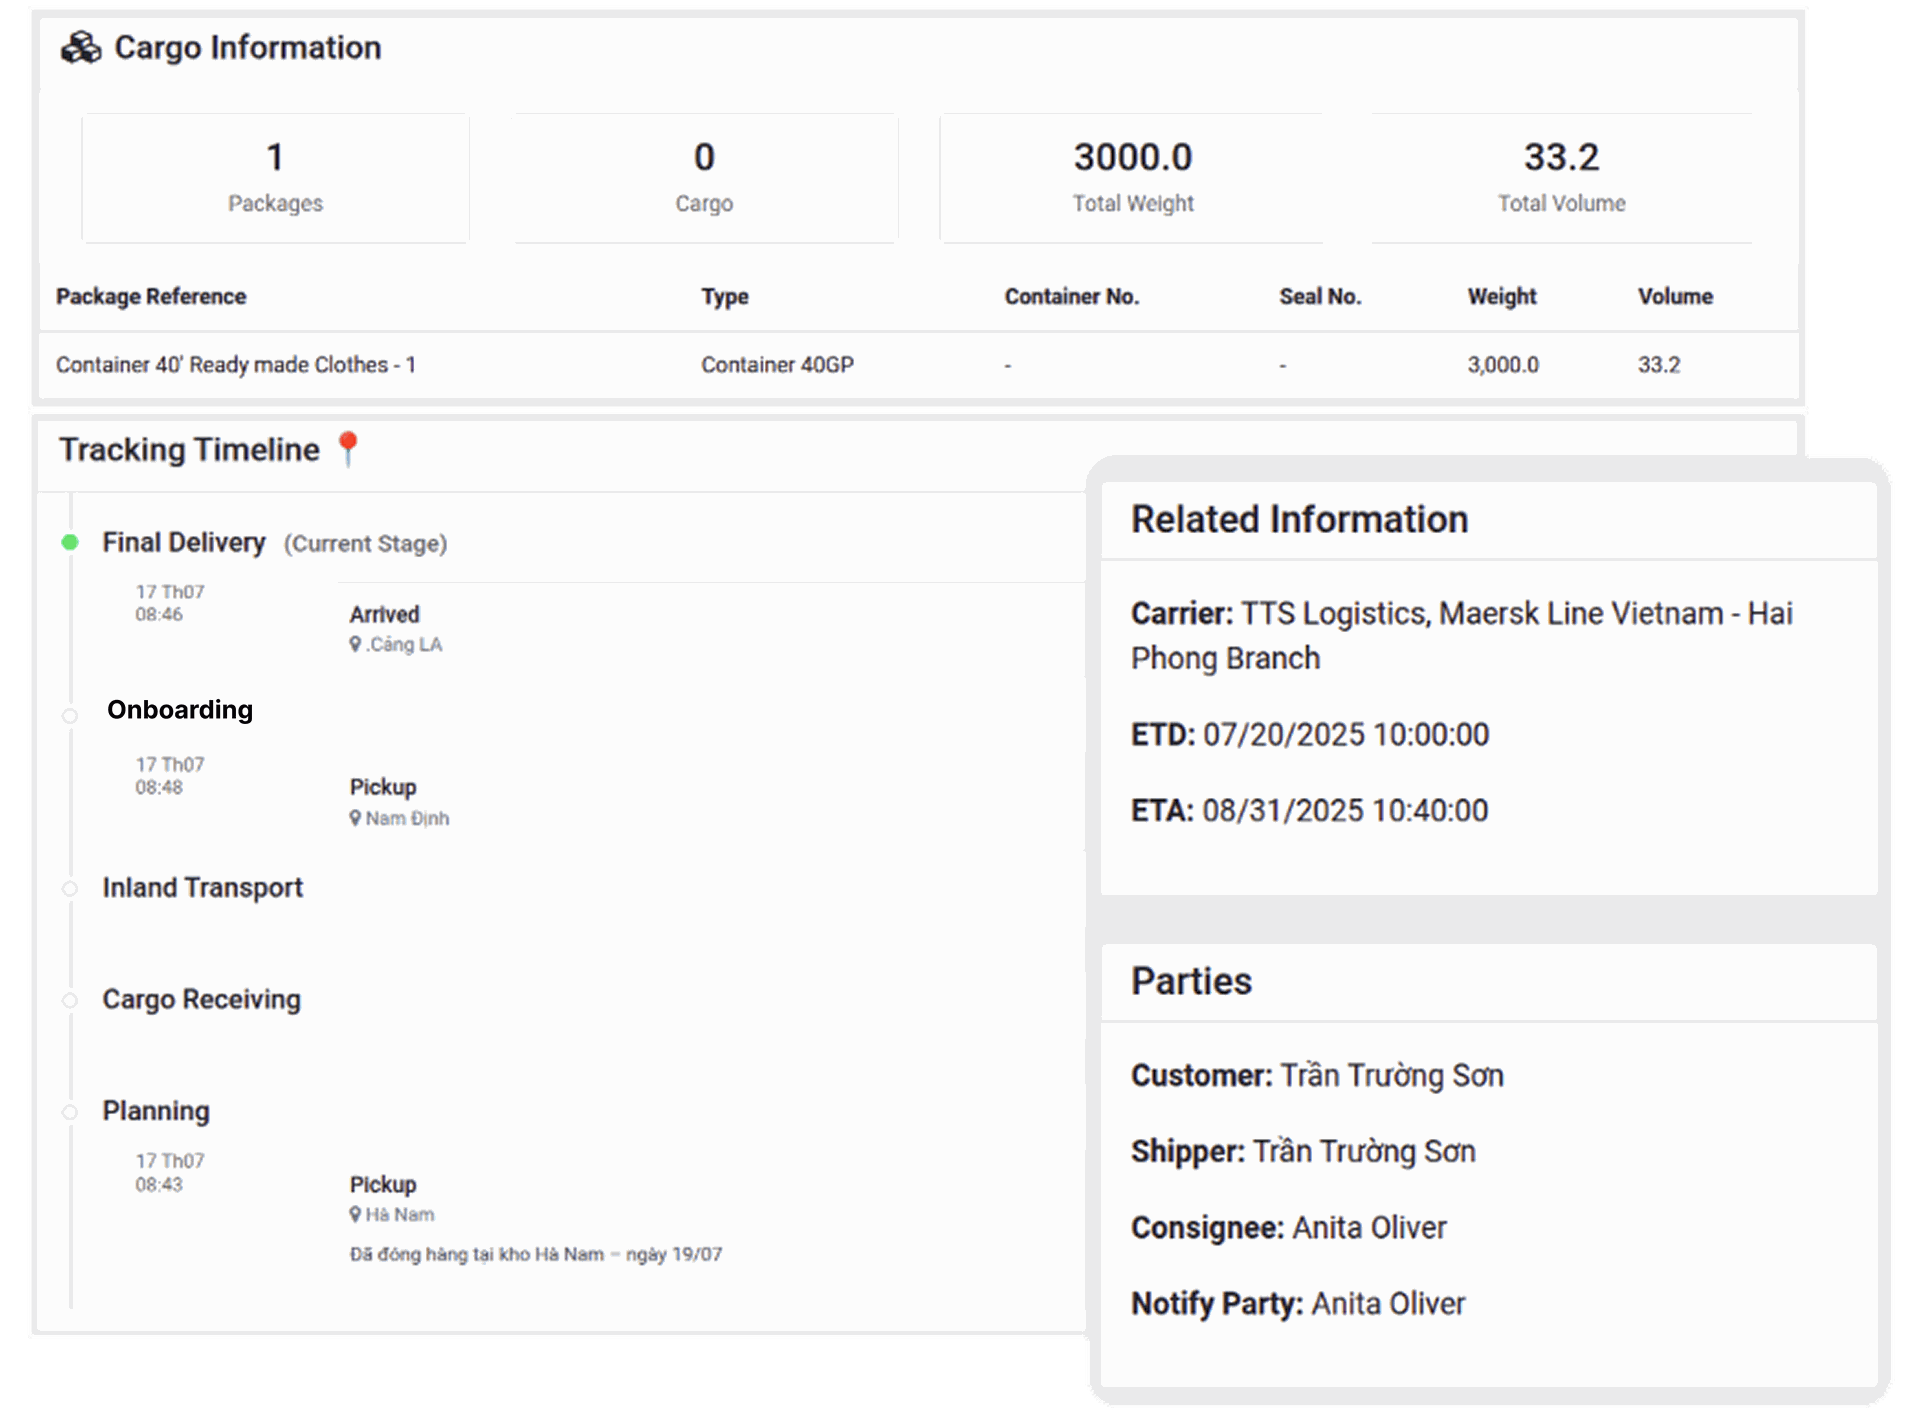1920x1419 pixels.
Task: Click the Cargo count card
Action: click(704, 178)
